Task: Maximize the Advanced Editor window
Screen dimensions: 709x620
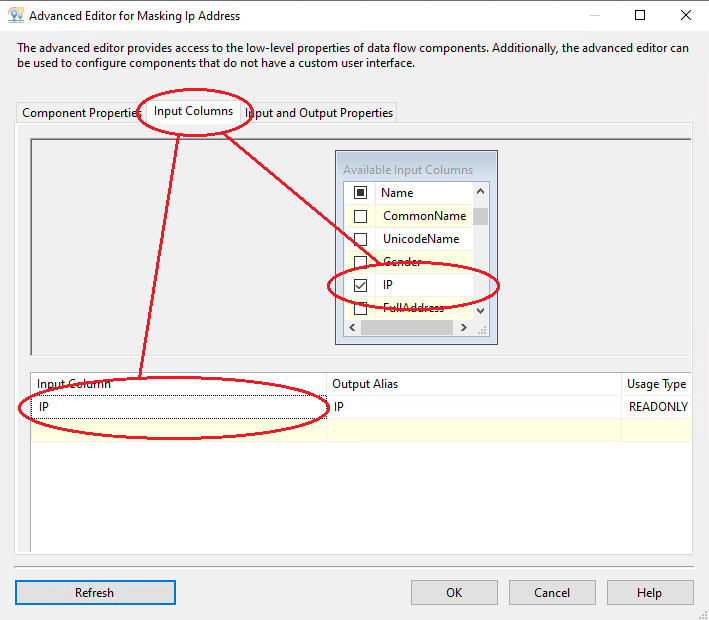Action: point(640,16)
